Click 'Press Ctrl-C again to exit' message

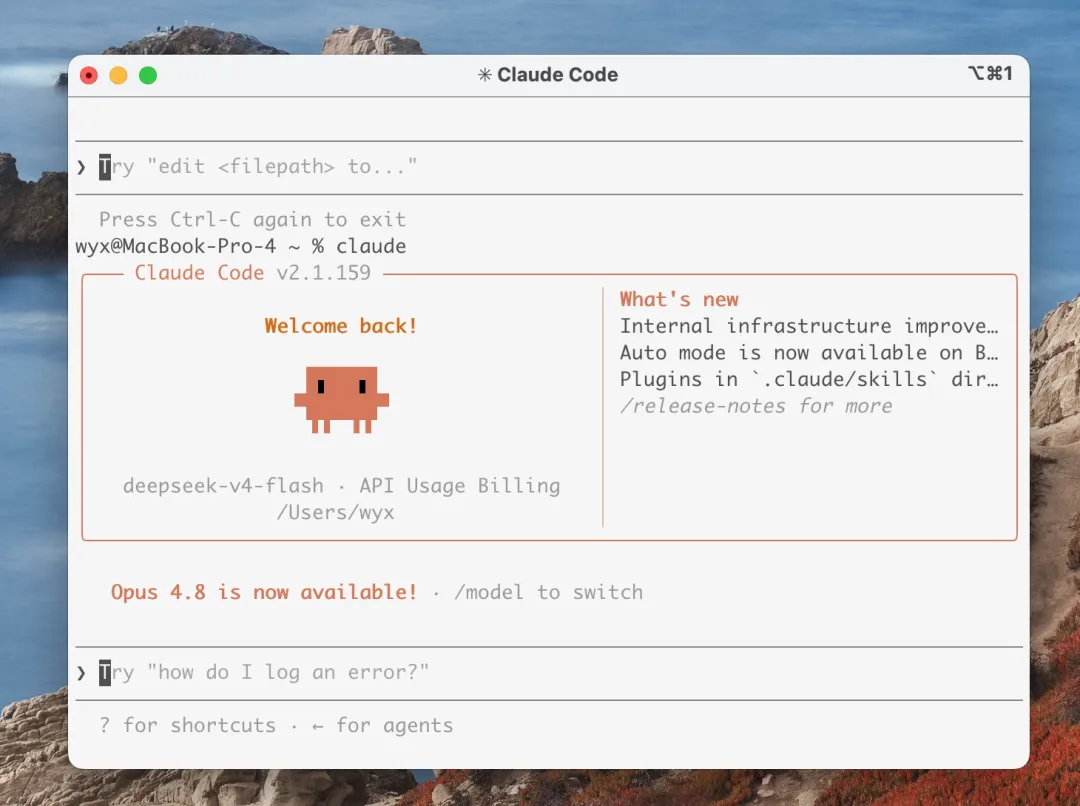[x=253, y=220]
